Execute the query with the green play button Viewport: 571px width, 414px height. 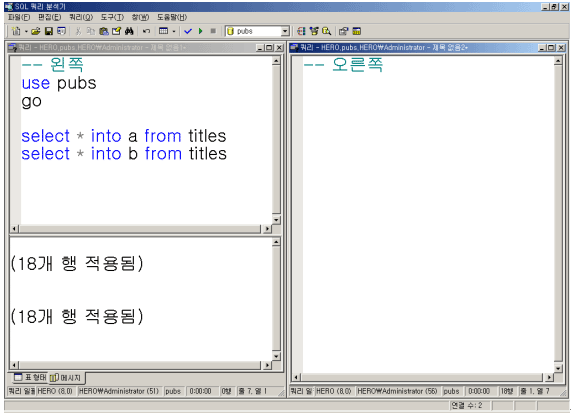pyautogui.click(x=201, y=31)
